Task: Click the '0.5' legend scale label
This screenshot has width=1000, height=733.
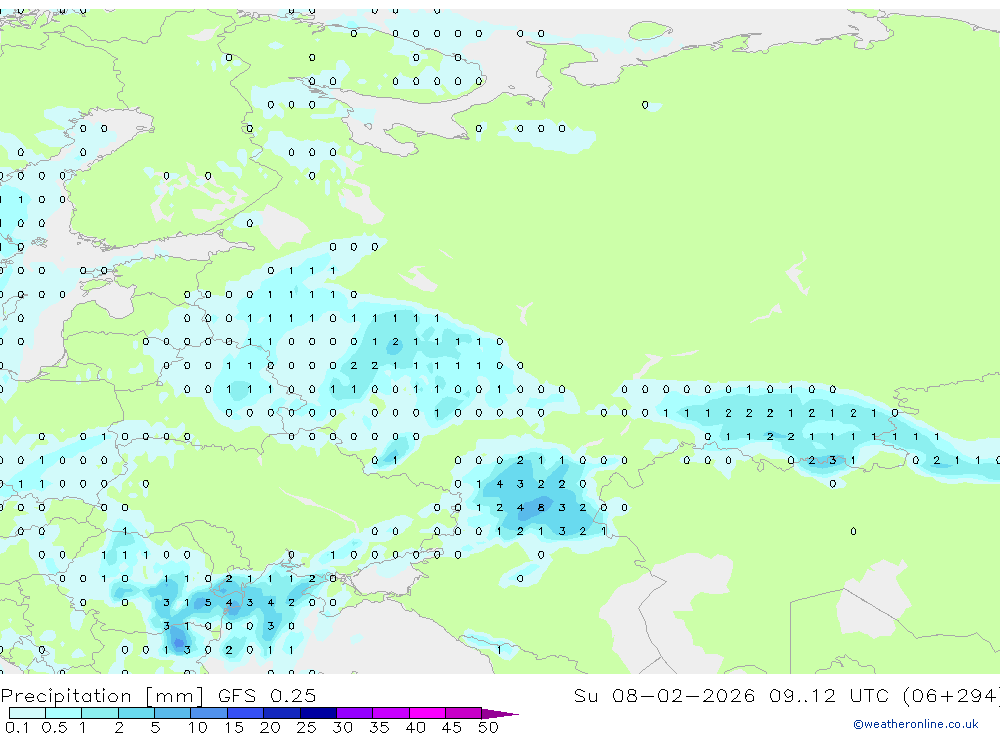Action: click(x=54, y=727)
